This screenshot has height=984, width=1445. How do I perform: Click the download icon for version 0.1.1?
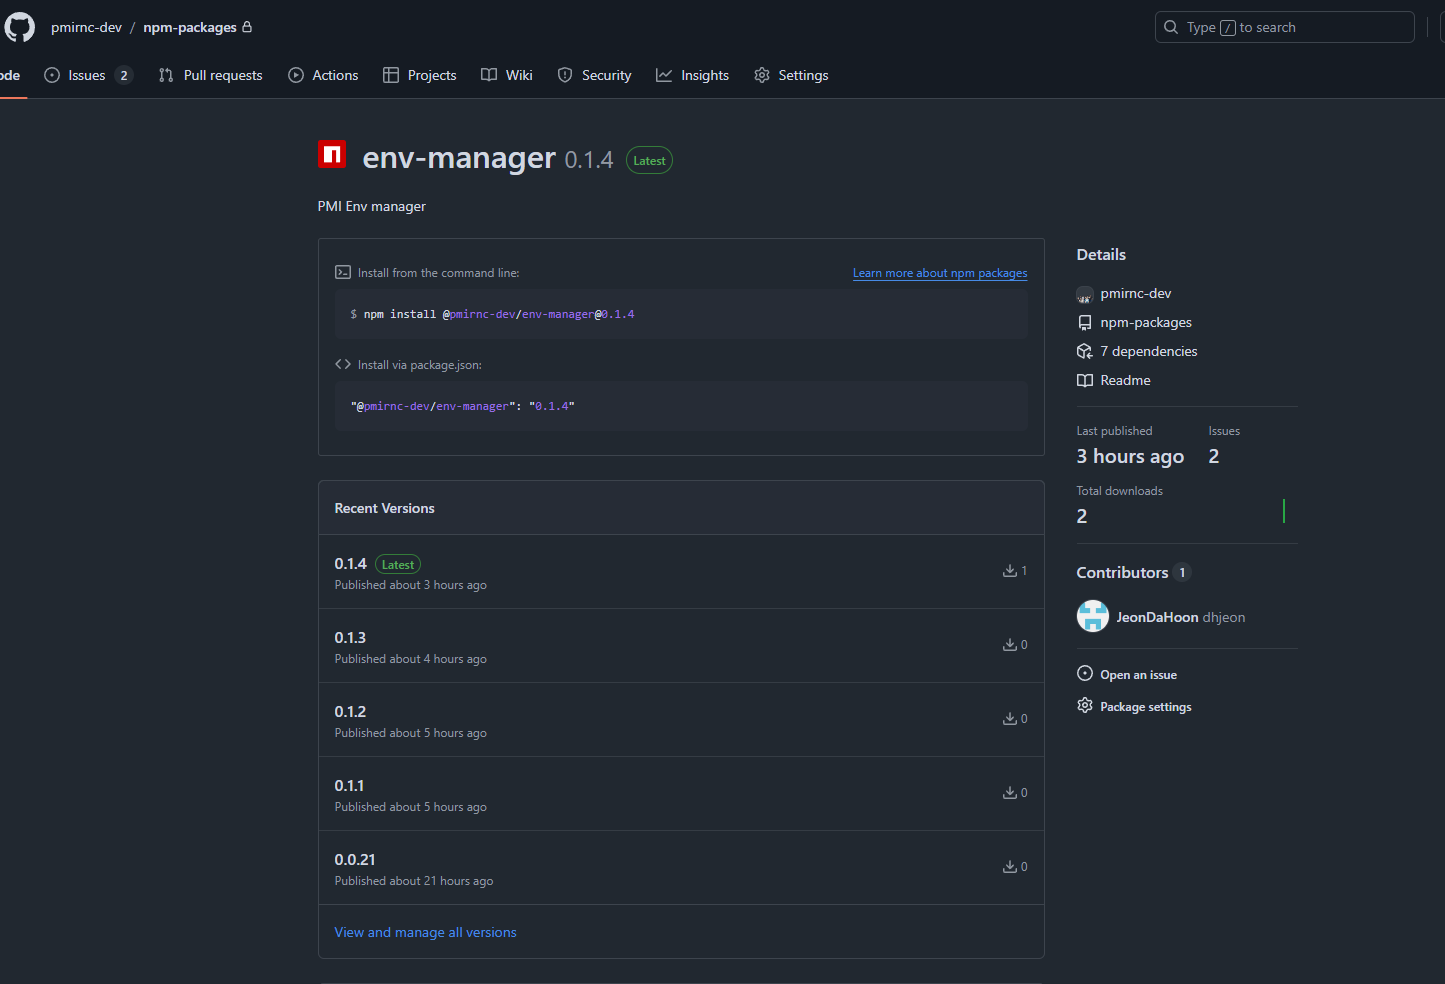click(1010, 793)
